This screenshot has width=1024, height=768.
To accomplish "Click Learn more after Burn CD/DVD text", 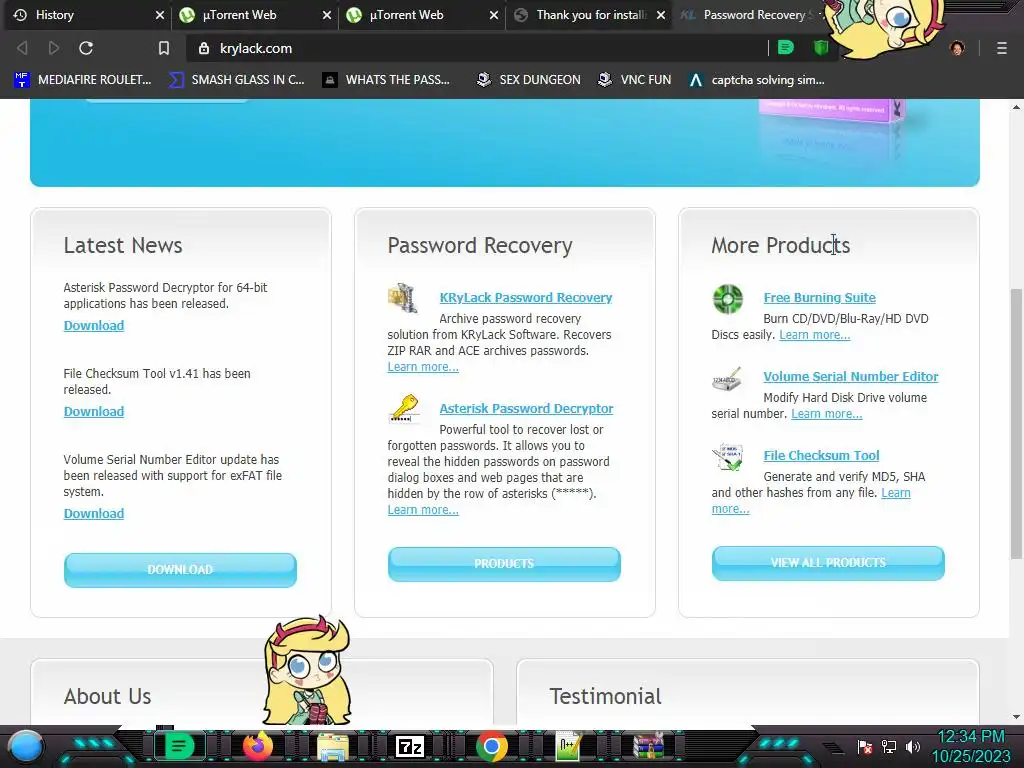I will point(814,334).
